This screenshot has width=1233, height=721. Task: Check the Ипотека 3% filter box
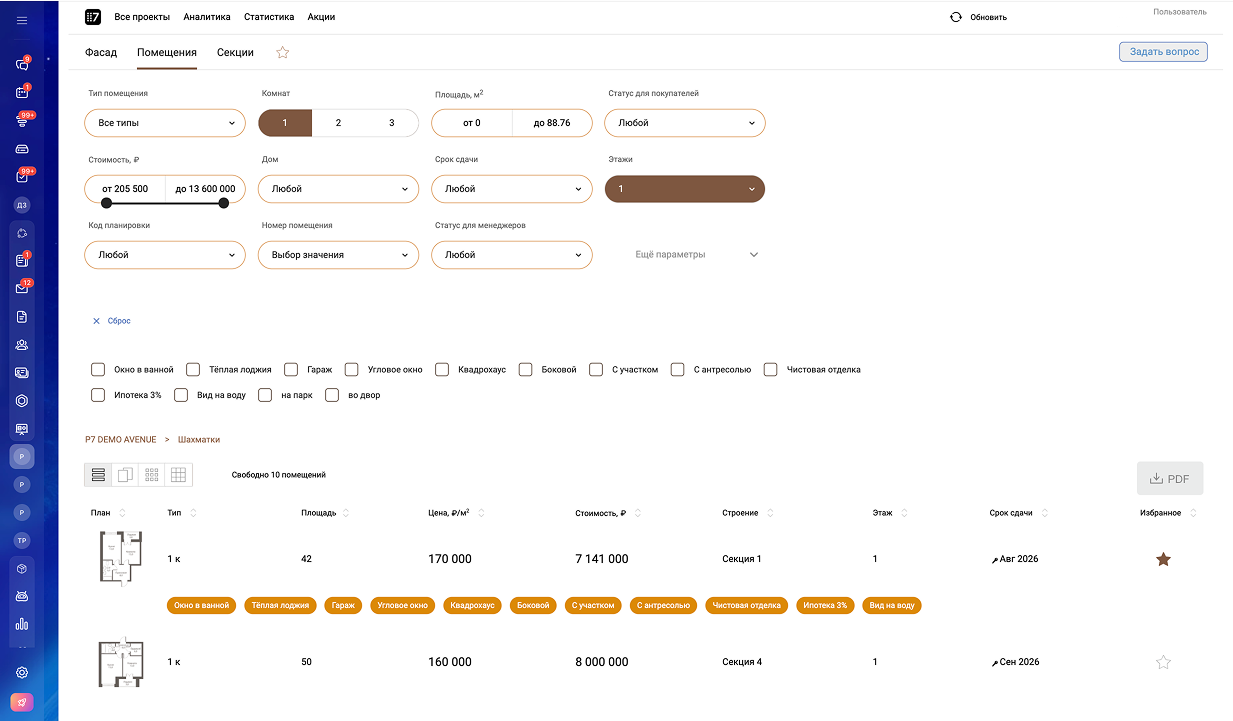coord(98,395)
